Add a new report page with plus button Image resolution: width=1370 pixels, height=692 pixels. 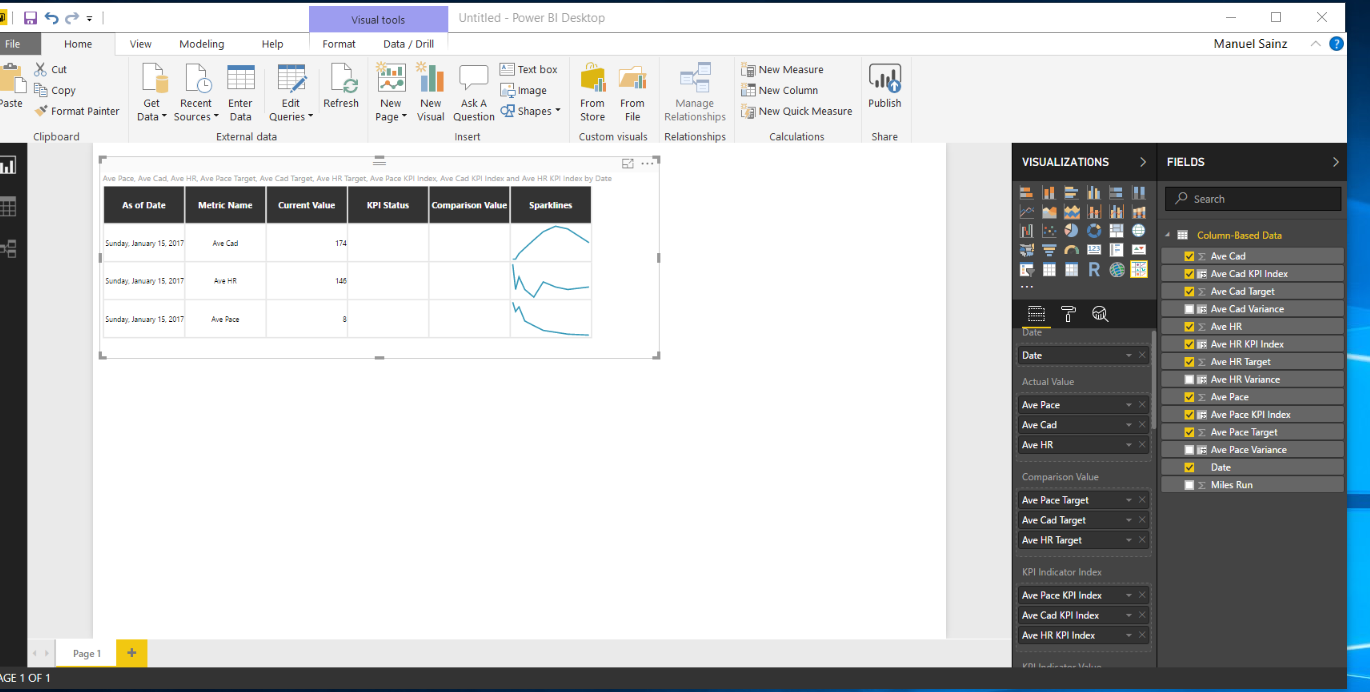[131, 653]
